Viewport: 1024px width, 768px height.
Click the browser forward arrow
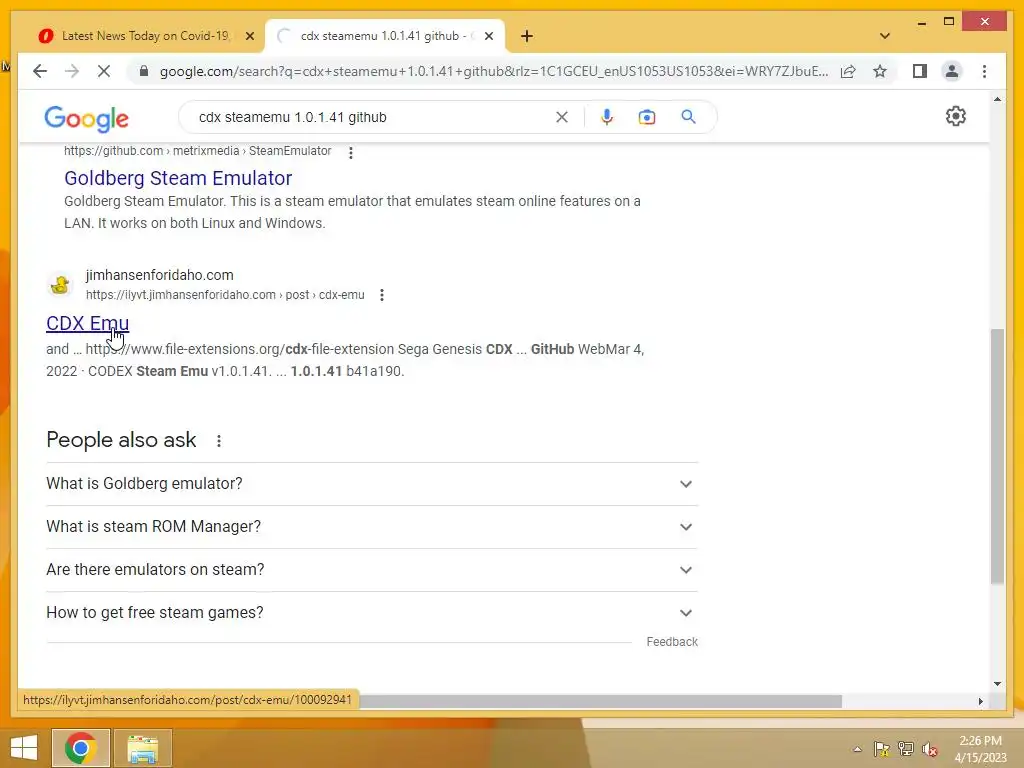72,71
